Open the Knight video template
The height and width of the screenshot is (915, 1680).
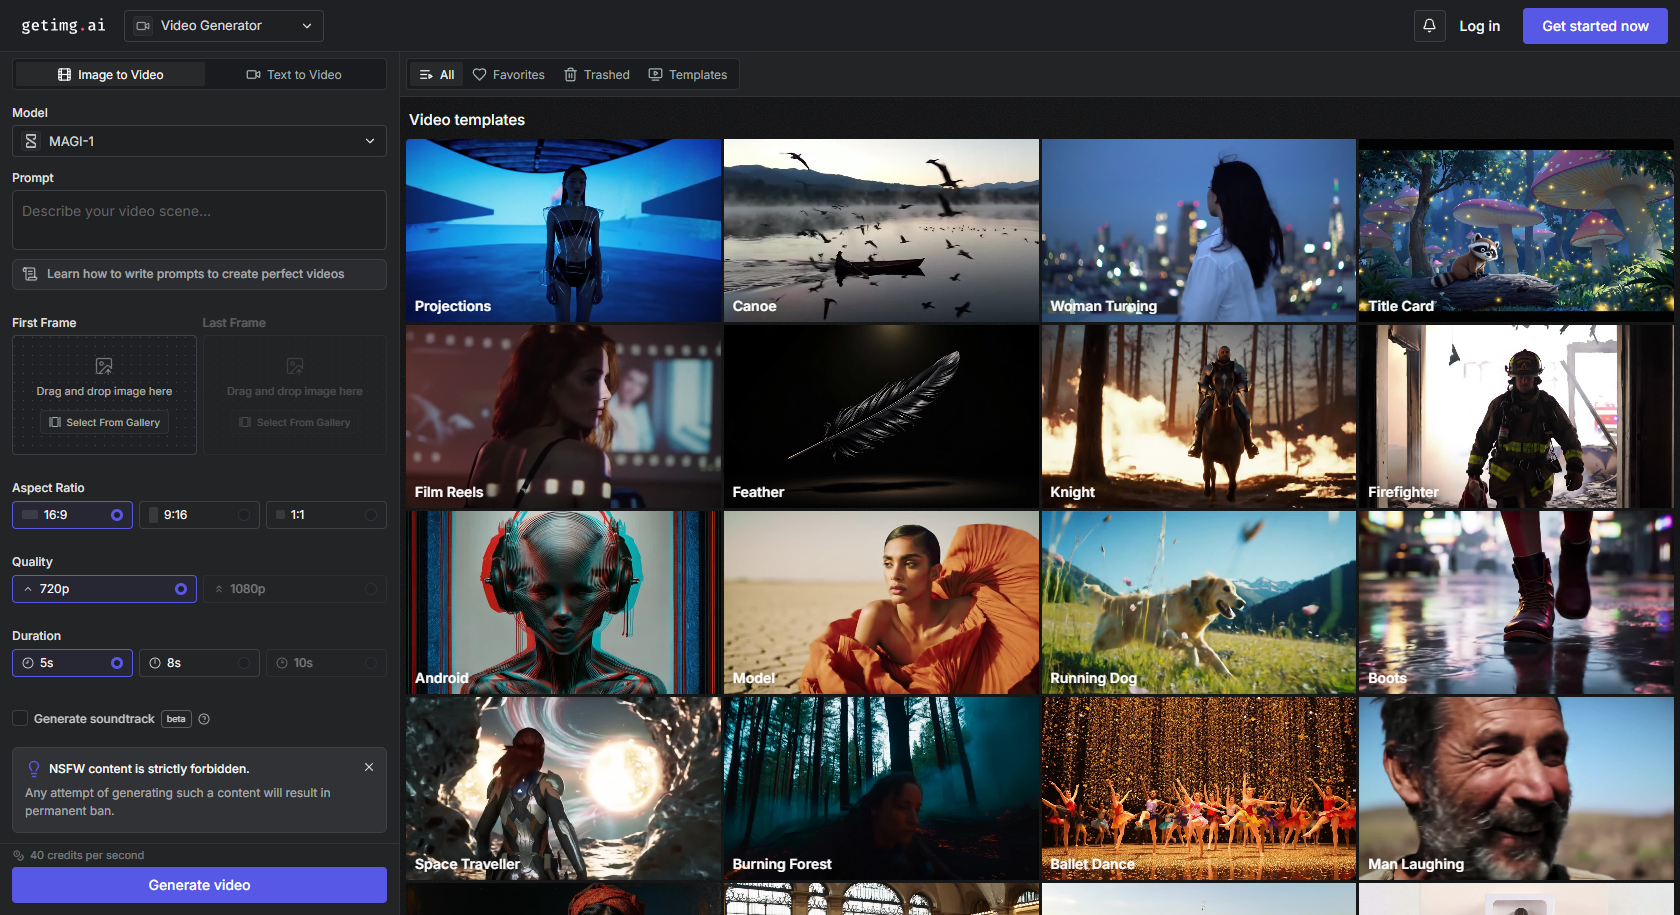pos(1198,416)
